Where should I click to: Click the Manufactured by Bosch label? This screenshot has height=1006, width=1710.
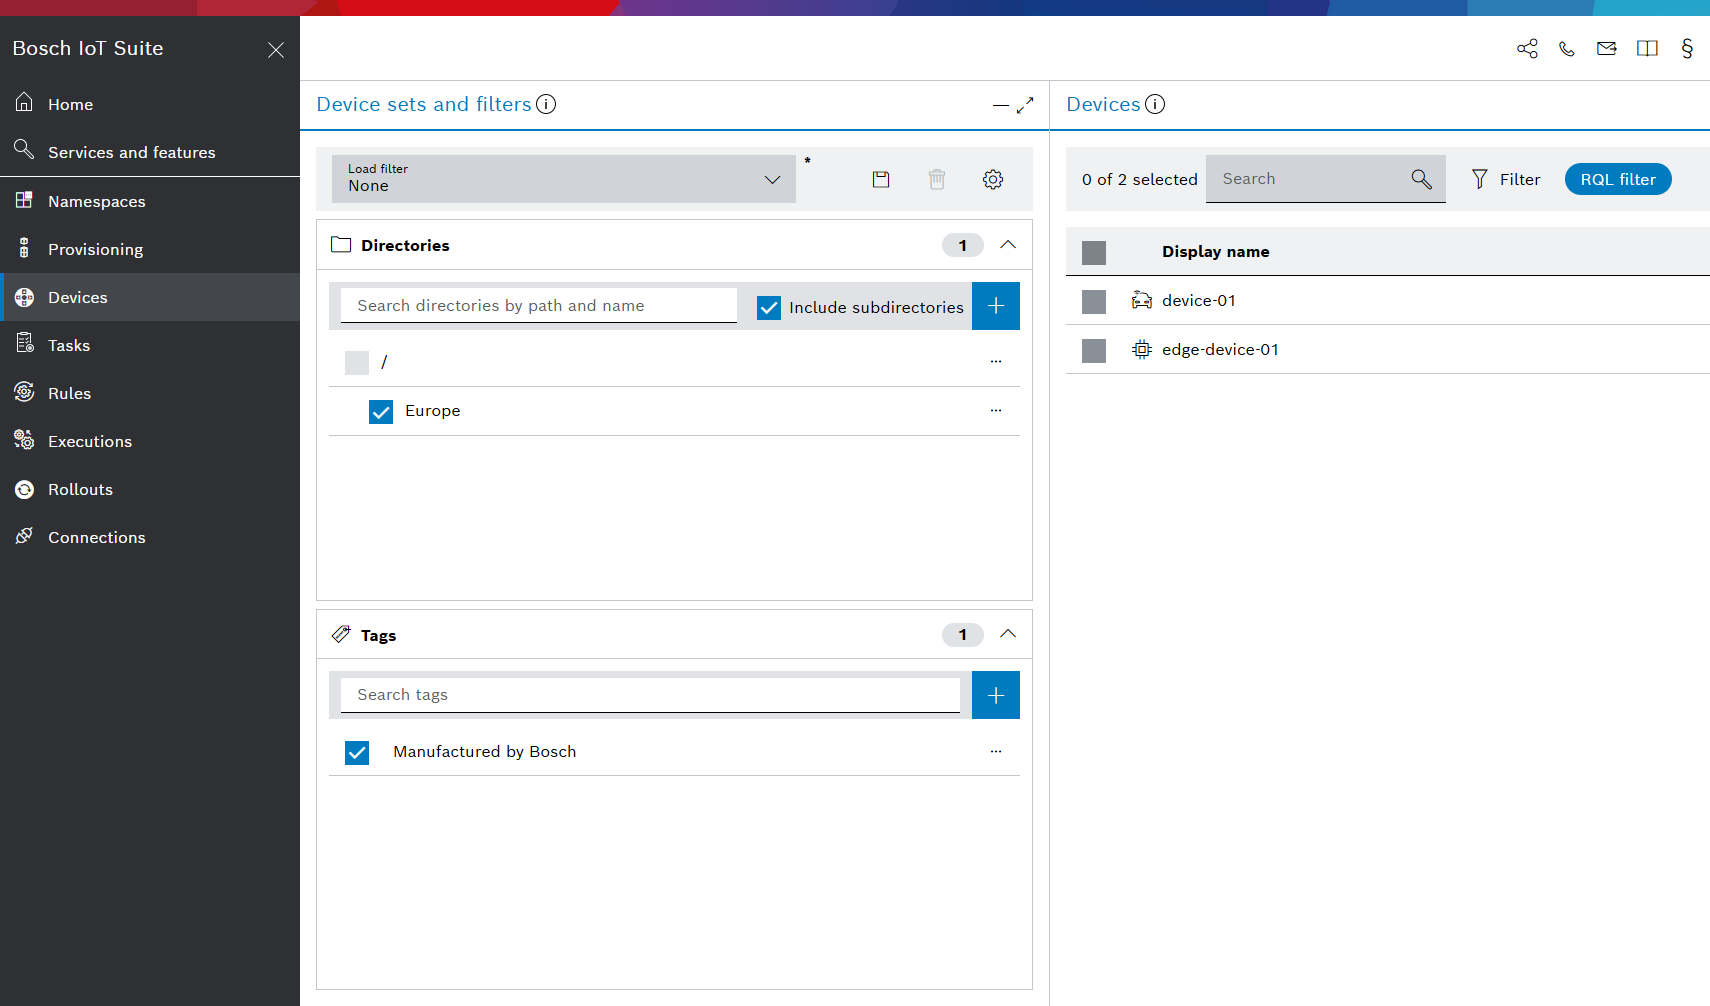[x=485, y=752]
